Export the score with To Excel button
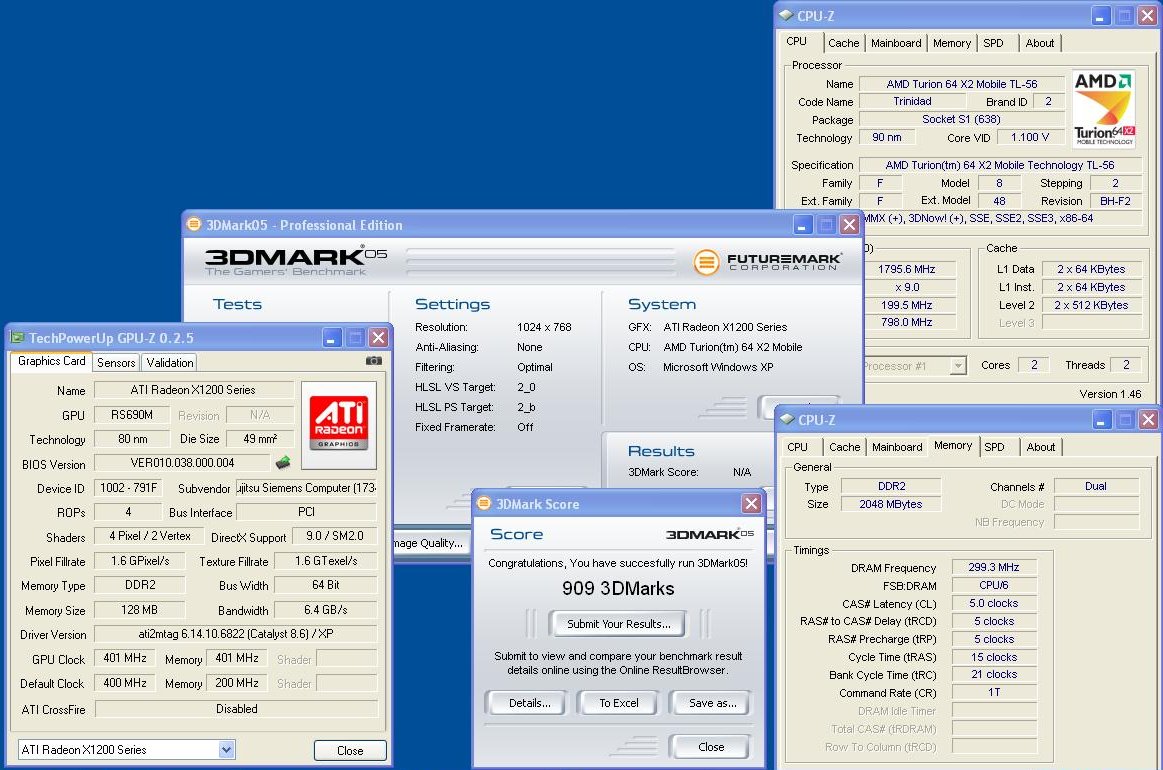This screenshot has height=770, width=1163. point(619,703)
